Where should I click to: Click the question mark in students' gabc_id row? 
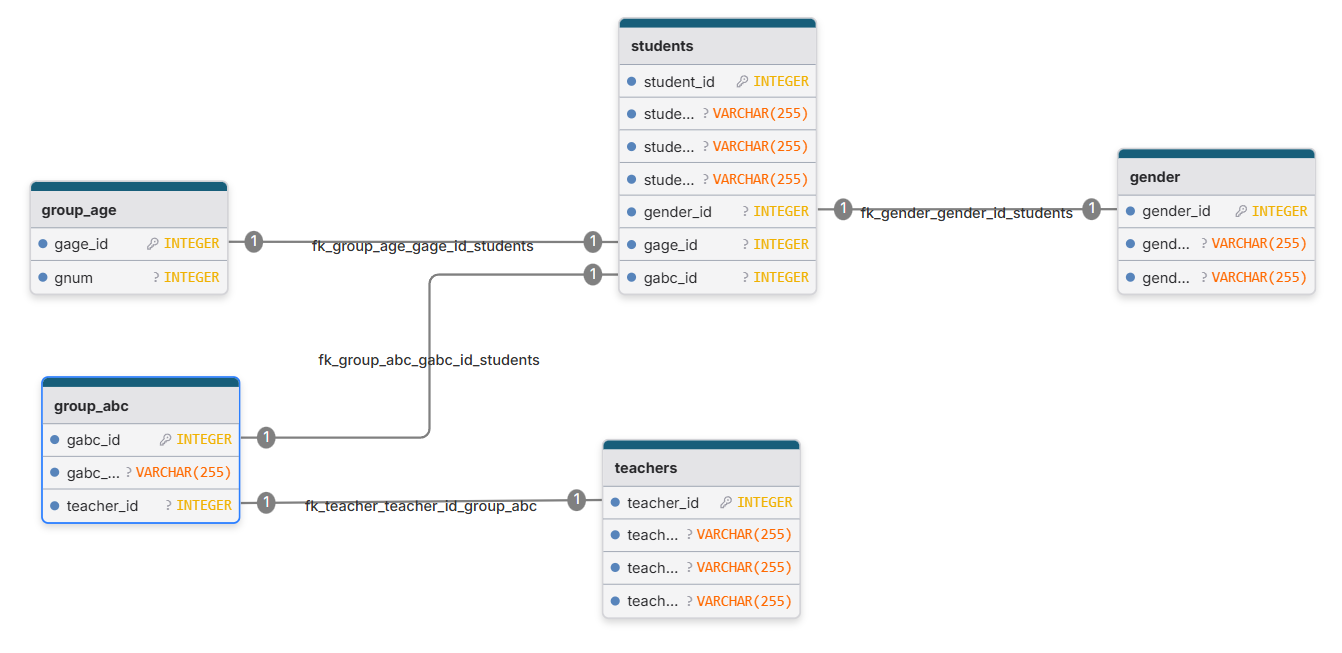pyautogui.click(x=746, y=277)
